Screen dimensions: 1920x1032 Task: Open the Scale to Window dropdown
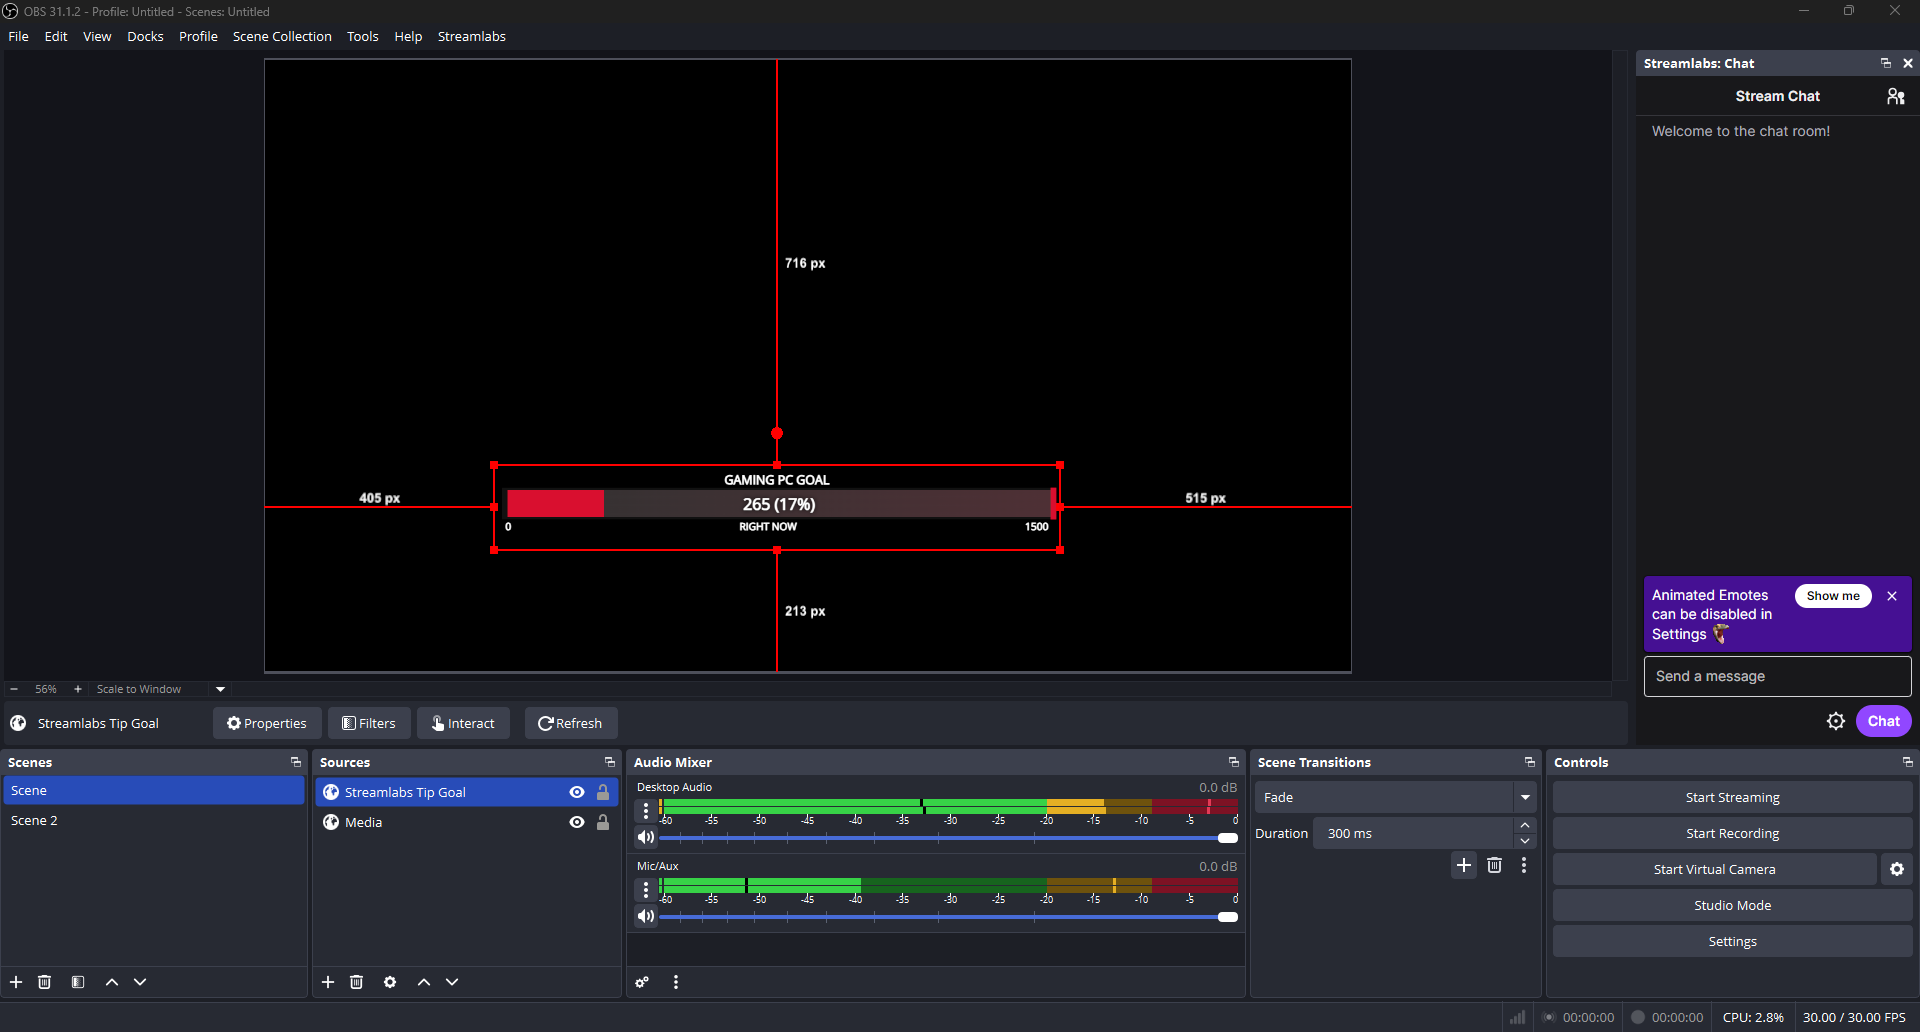(221, 689)
